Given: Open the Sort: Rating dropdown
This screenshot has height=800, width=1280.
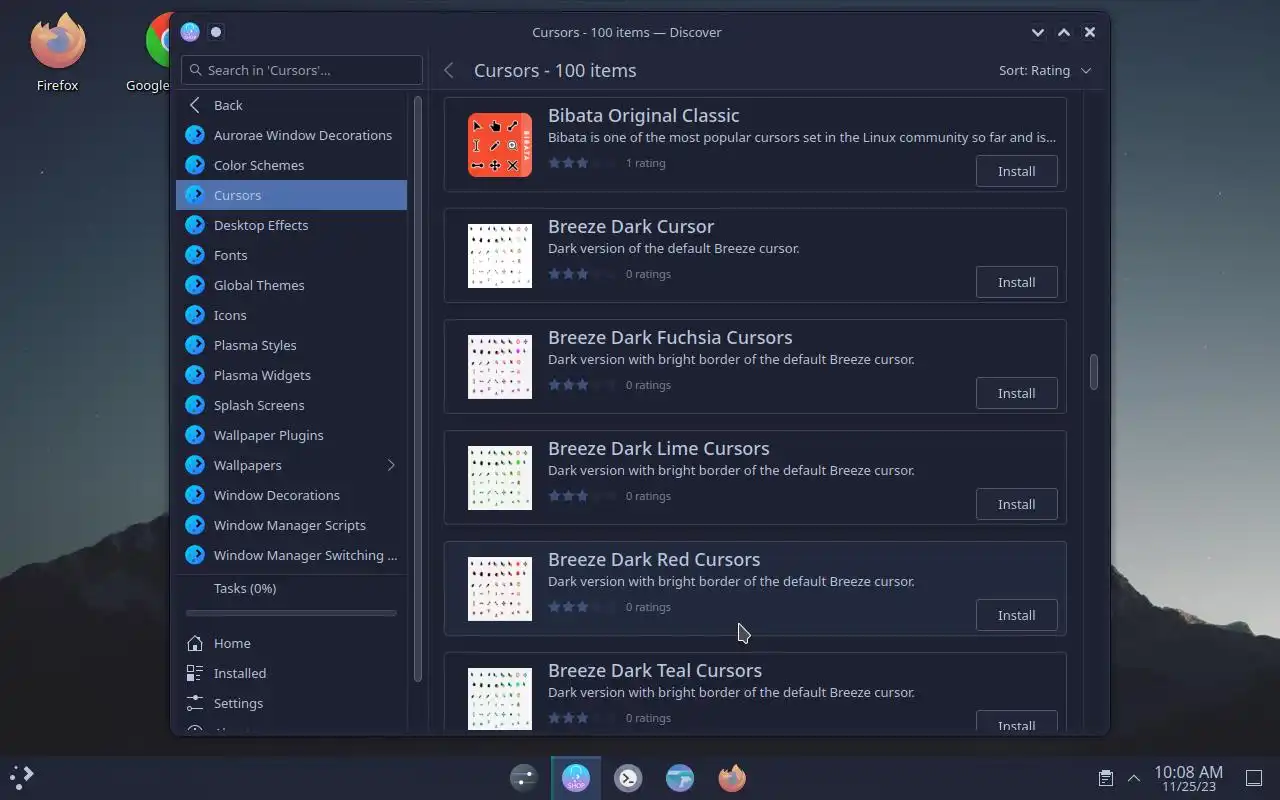Looking at the screenshot, I should (1045, 70).
